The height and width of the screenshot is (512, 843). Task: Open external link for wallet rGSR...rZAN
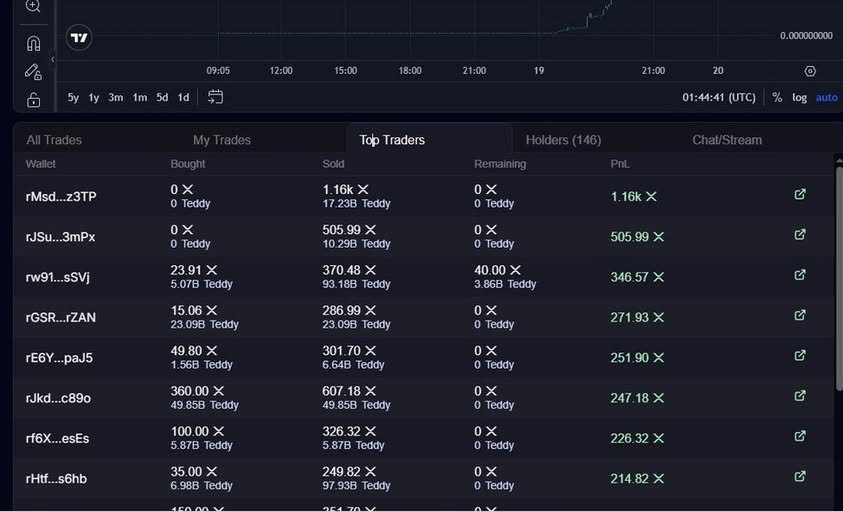coord(800,315)
